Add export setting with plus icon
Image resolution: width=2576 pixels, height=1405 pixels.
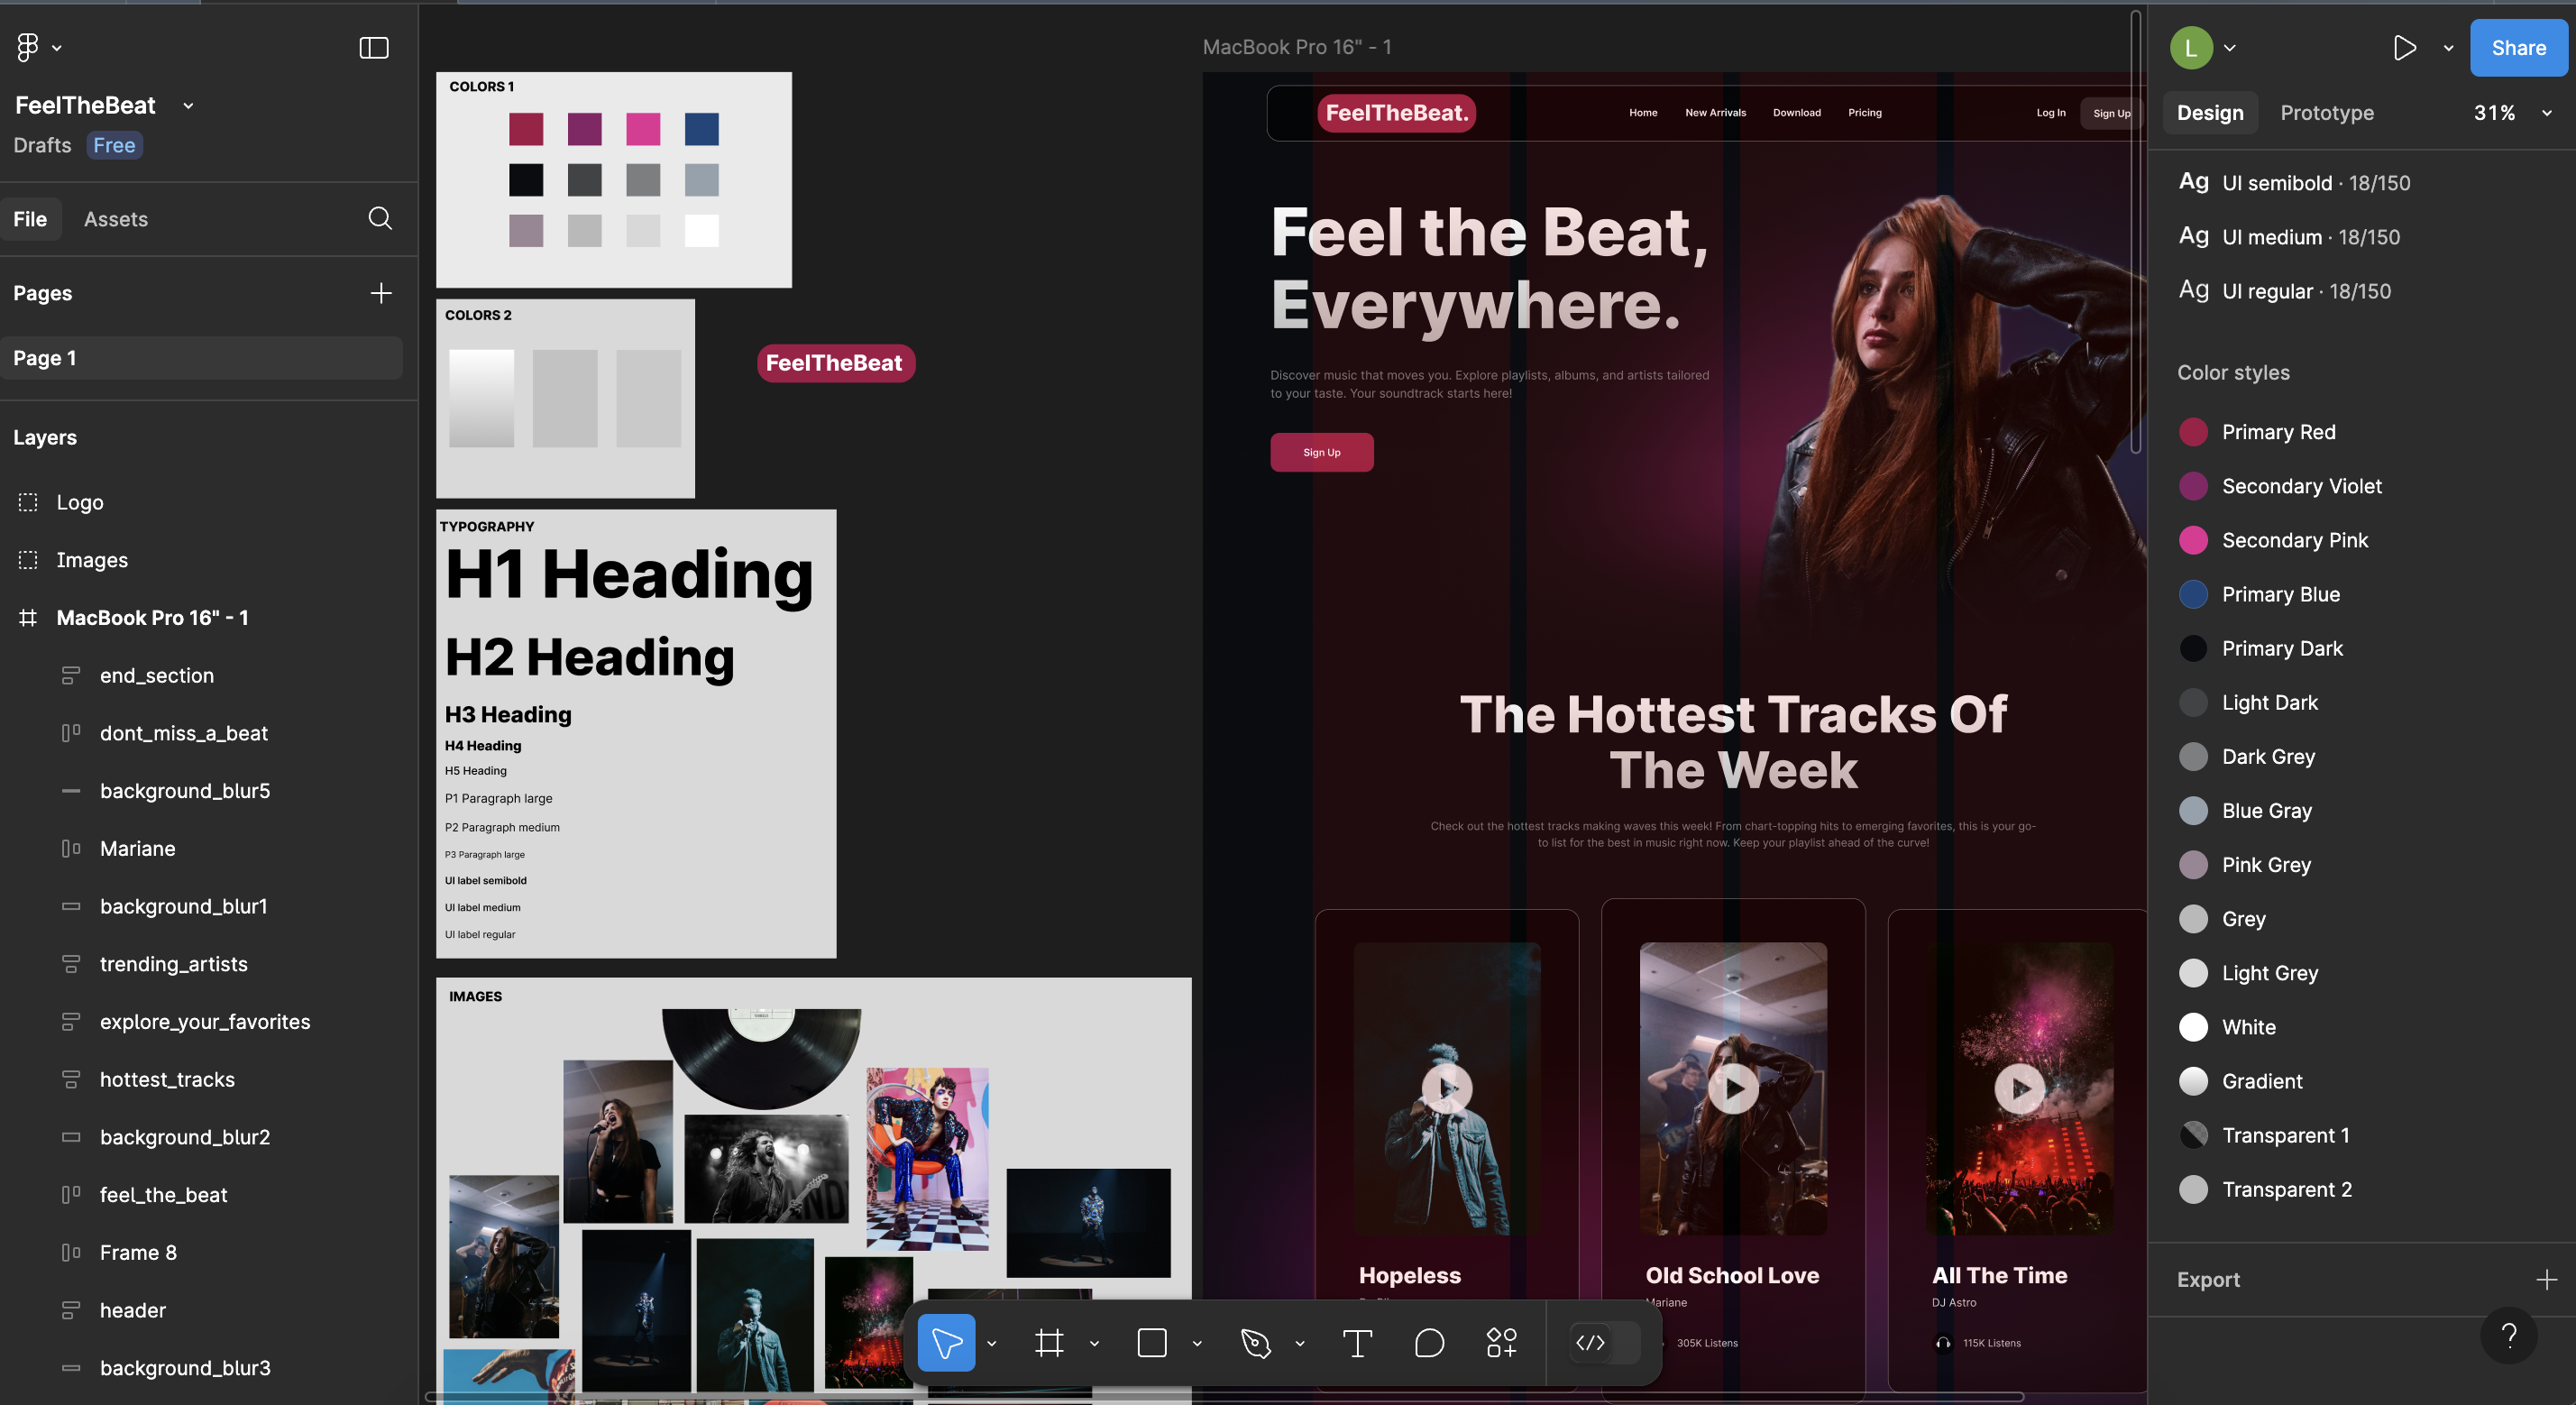(2546, 1279)
